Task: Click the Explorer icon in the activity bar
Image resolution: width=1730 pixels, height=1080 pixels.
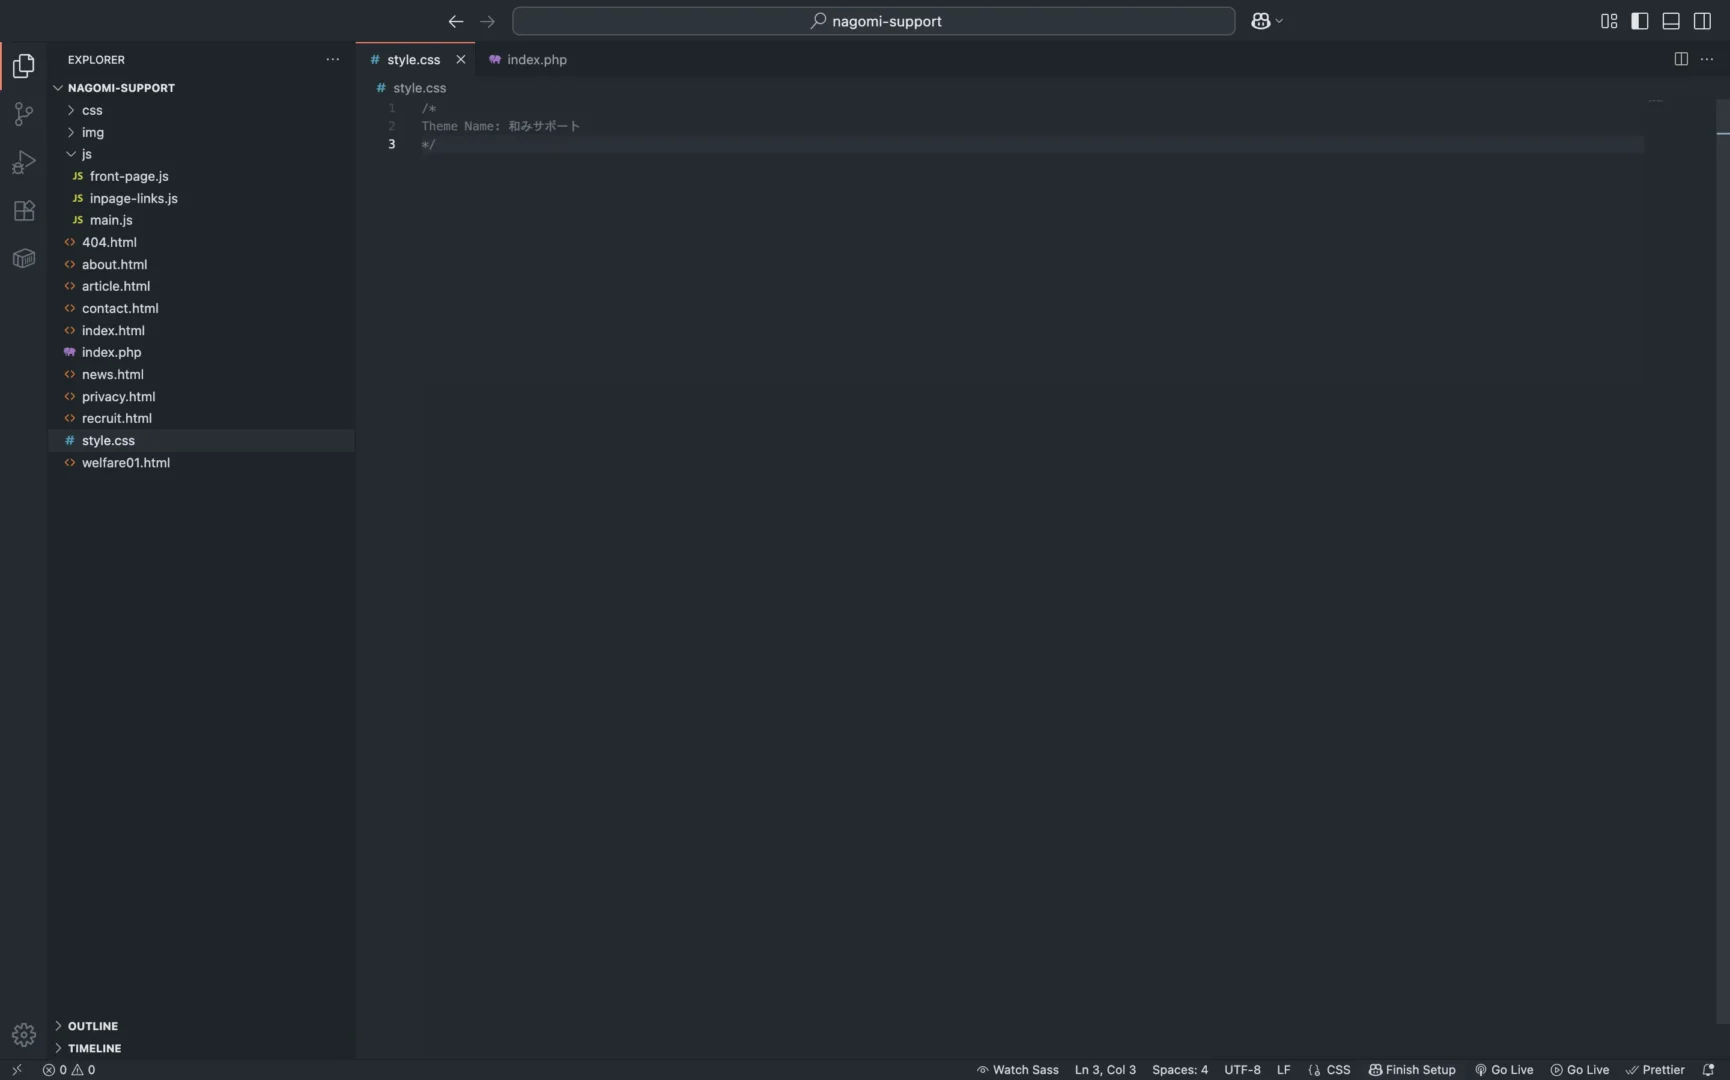Action: click(23, 66)
